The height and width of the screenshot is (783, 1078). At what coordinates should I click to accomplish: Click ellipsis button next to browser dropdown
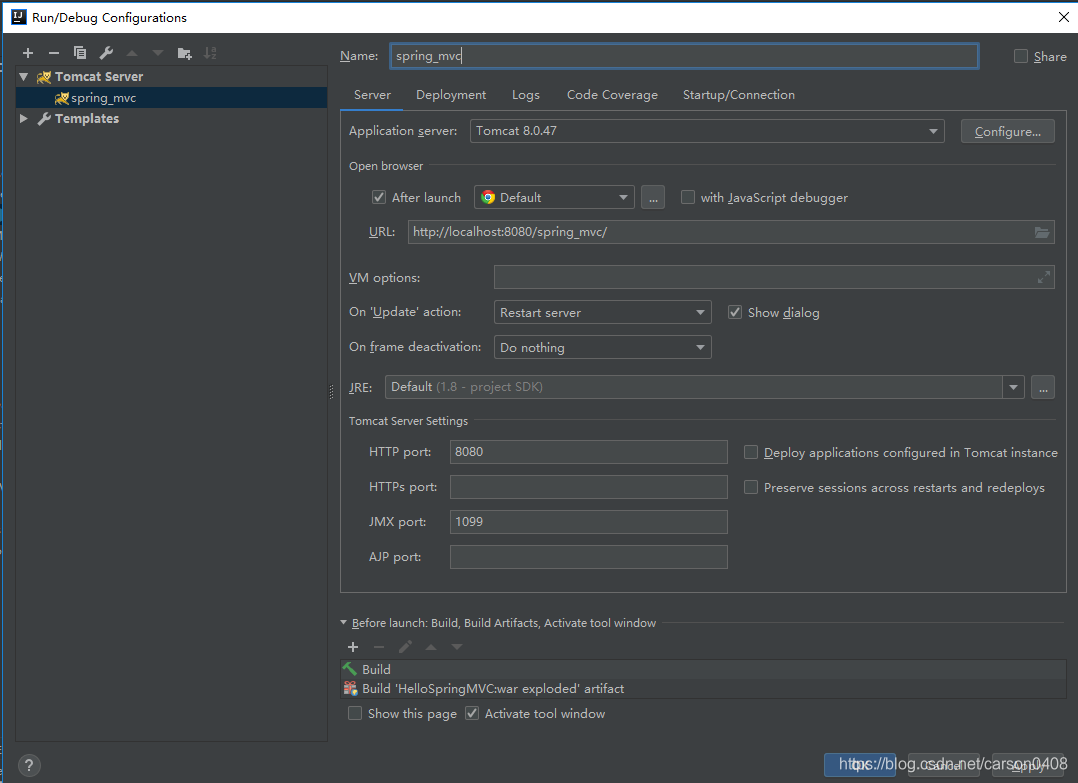click(x=653, y=197)
